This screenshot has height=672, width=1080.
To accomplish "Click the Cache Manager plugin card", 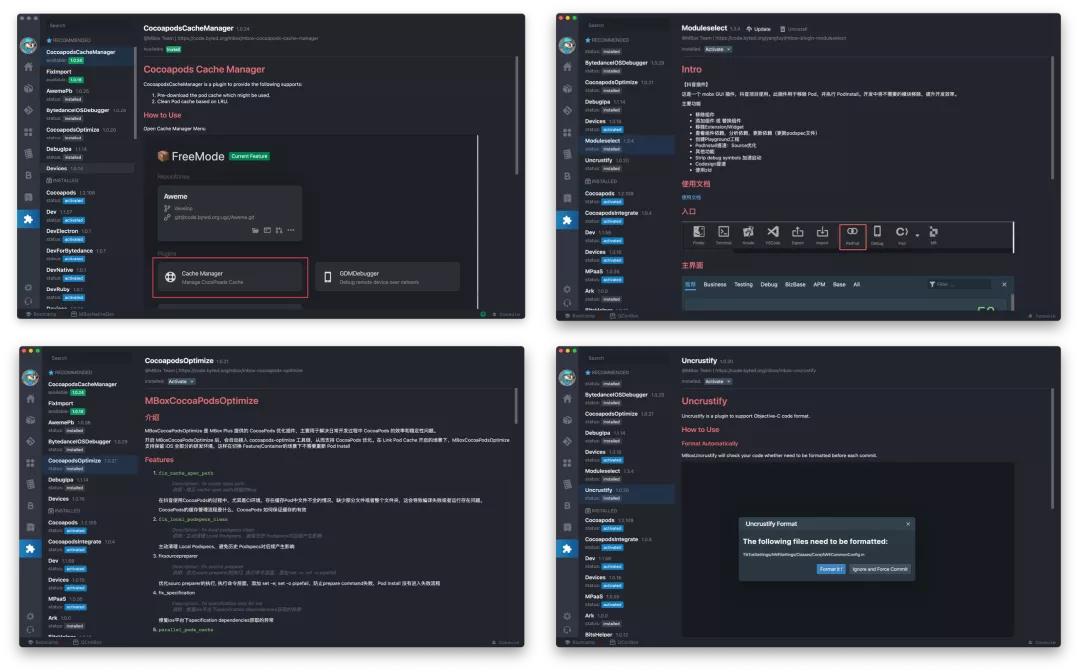I will (230, 277).
